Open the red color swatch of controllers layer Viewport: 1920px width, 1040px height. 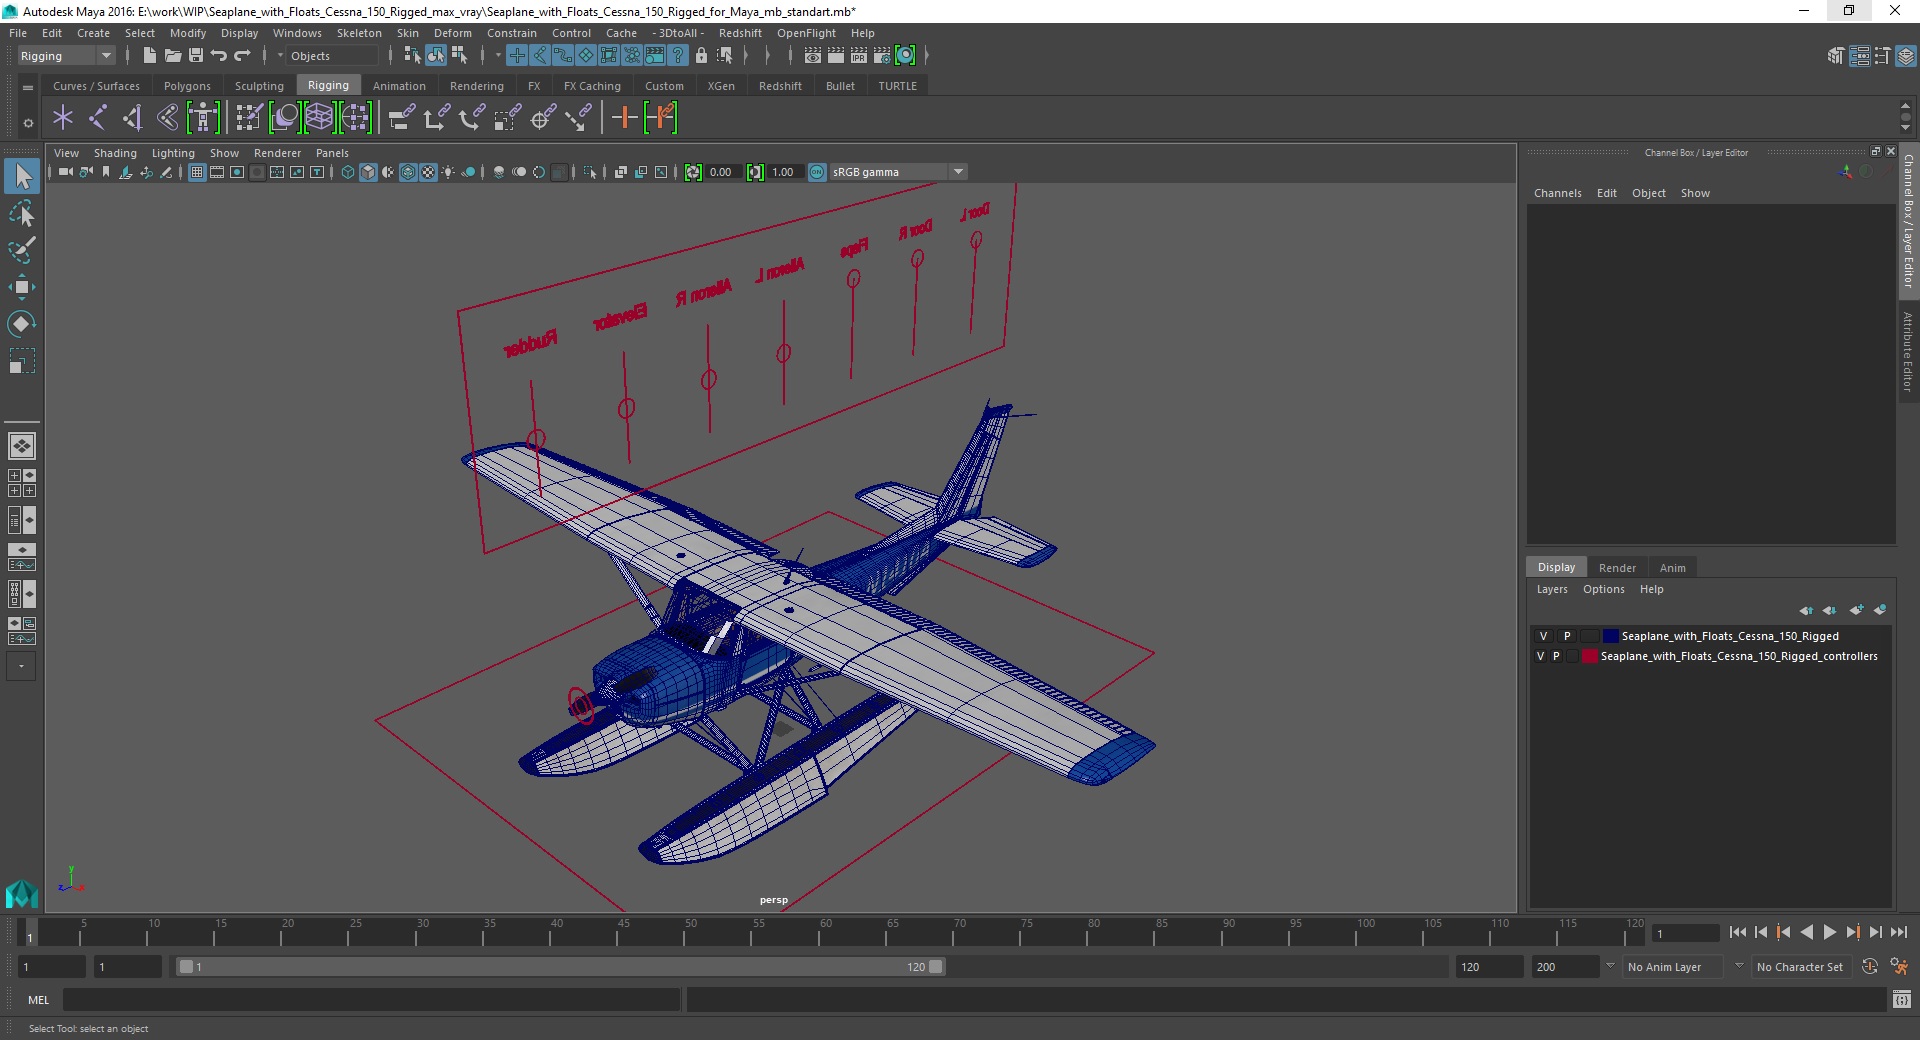(1589, 656)
